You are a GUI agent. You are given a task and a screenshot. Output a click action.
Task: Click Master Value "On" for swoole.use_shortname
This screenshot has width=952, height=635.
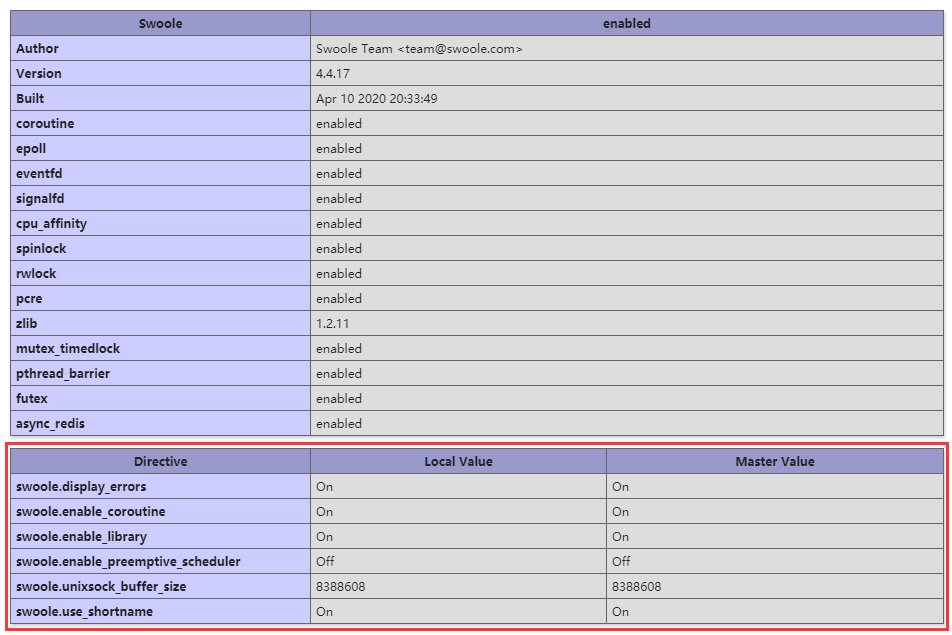620,611
